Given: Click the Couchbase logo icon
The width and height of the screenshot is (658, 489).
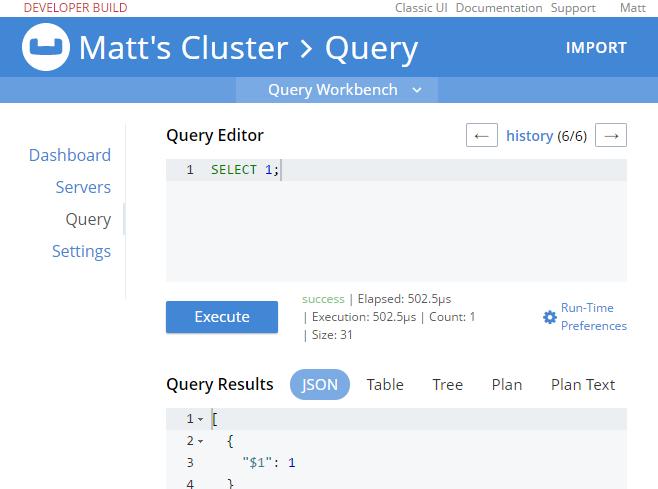Looking at the screenshot, I should tap(46, 47).
